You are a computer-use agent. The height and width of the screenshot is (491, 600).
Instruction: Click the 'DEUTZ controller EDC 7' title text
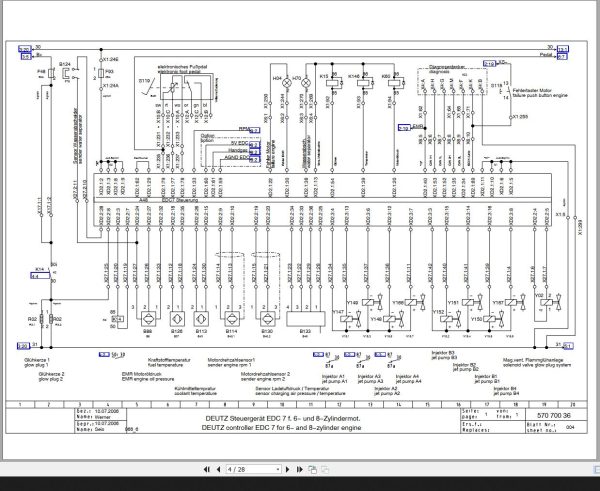(x=281, y=428)
